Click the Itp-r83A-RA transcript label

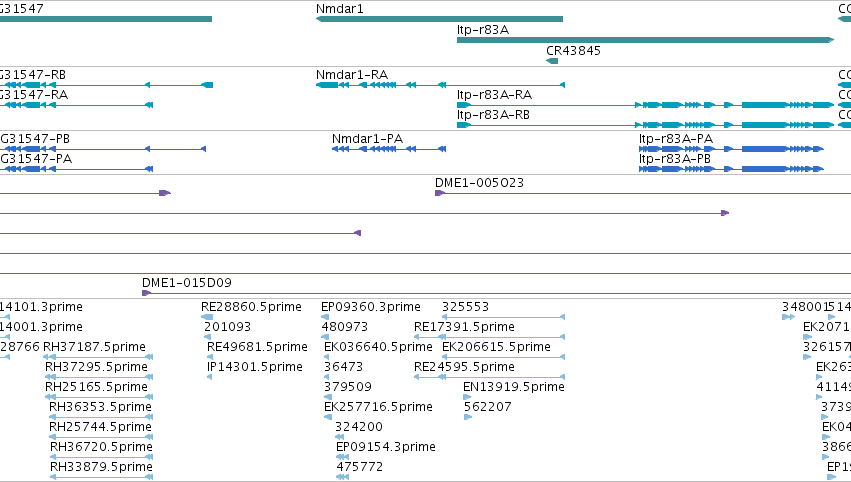(x=494, y=95)
